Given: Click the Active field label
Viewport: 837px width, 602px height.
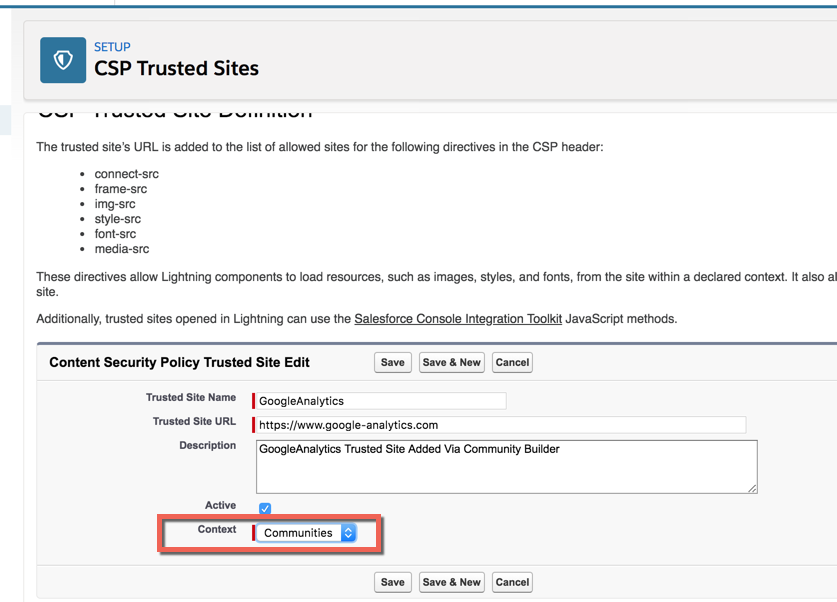Looking at the screenshot, I should click(220, 505).
